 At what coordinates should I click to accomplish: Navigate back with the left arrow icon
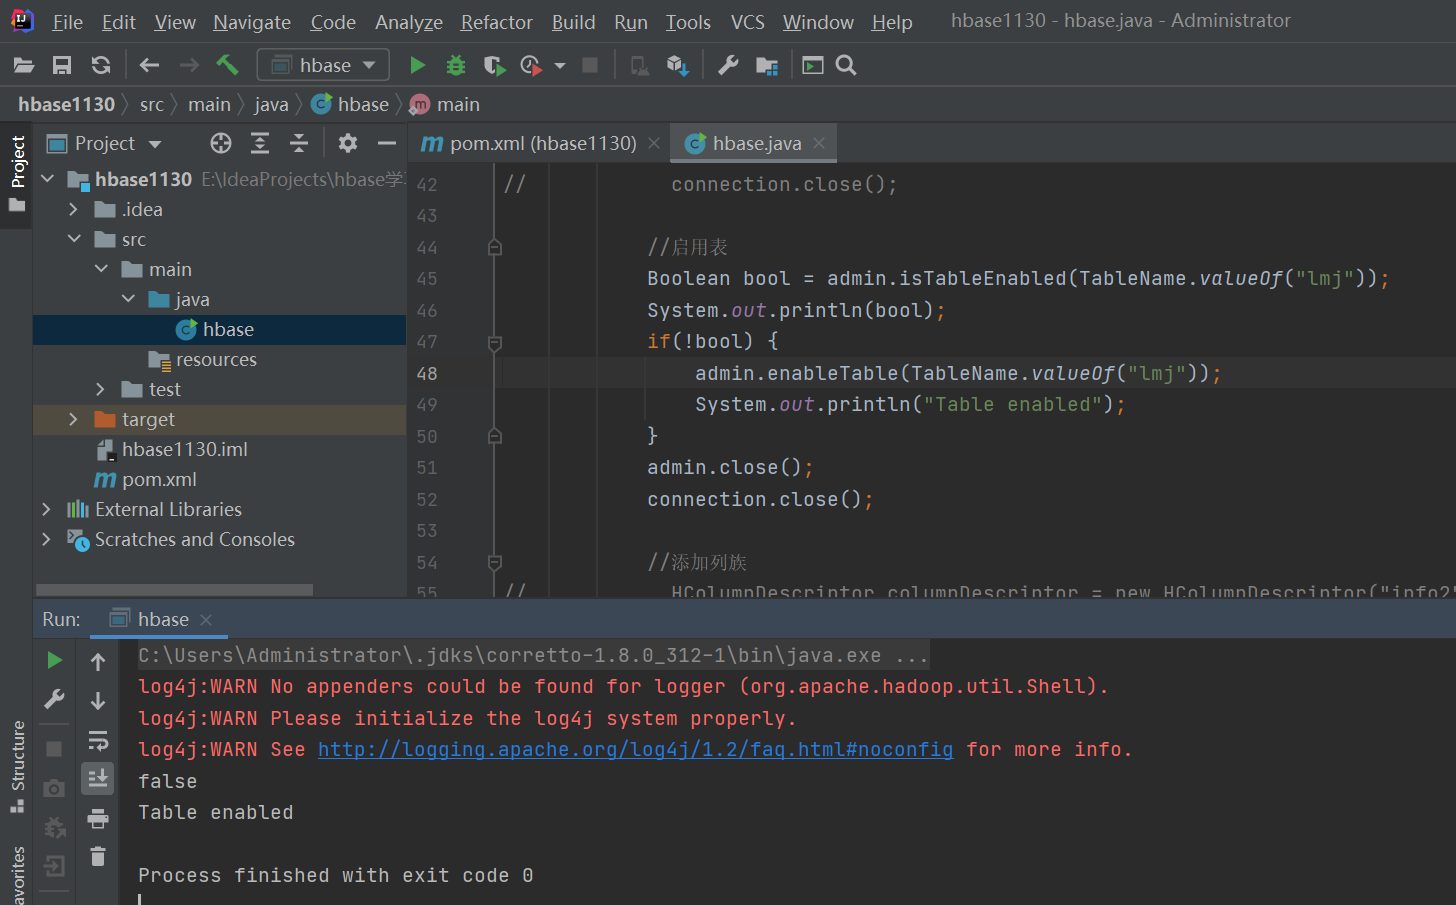coord(150,66)
